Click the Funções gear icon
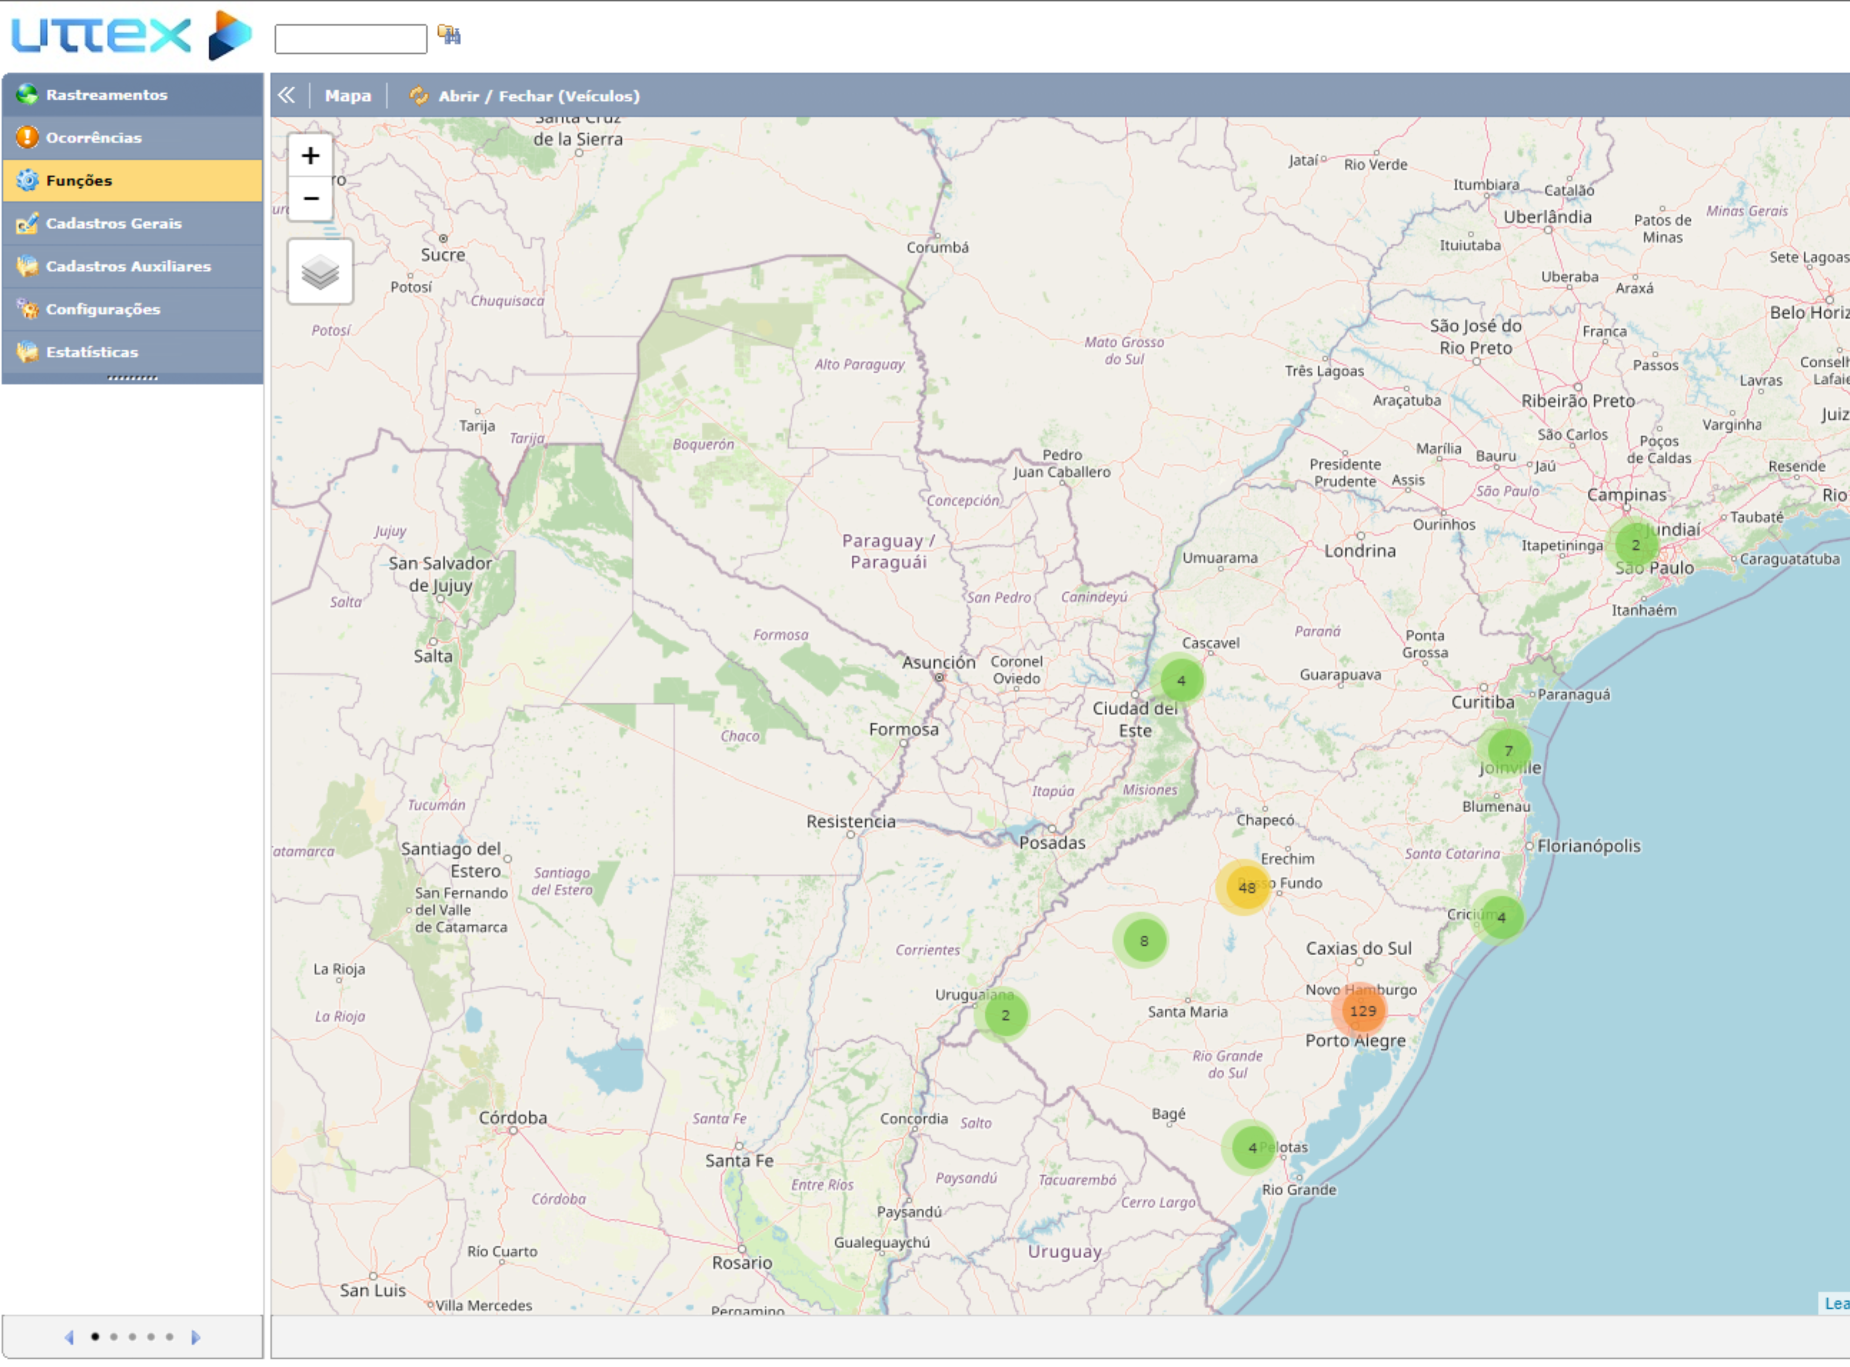 pyautogui.click(x=27, y=181)
